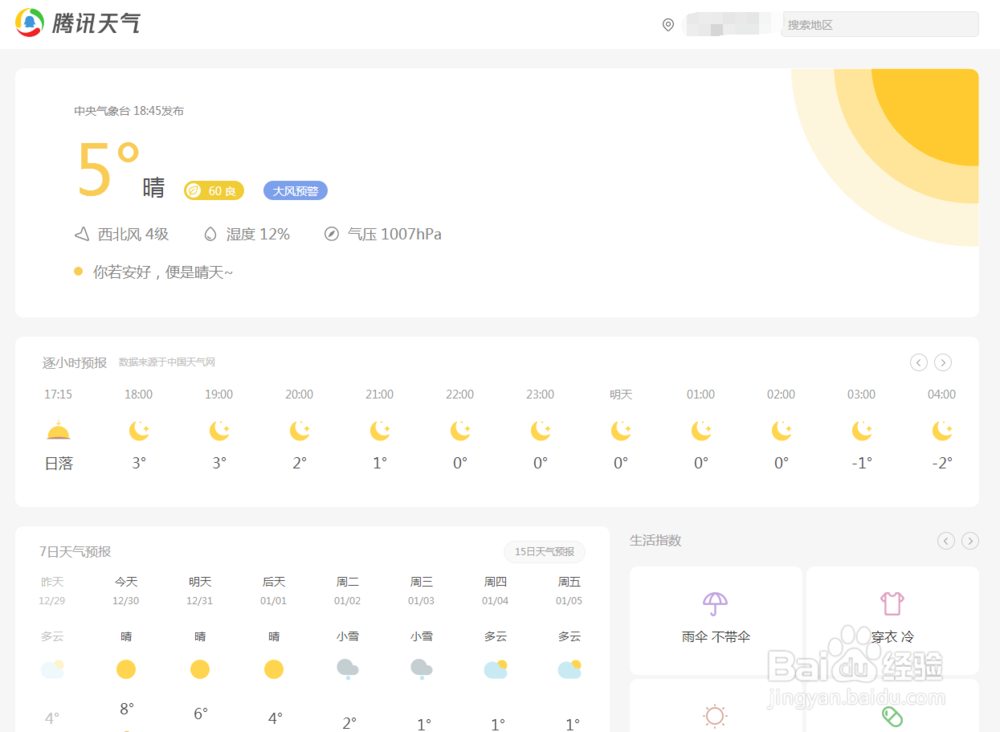The image size is (1000, 732).
Task: Click the sun UV index icon
Action: coord(715,715)
